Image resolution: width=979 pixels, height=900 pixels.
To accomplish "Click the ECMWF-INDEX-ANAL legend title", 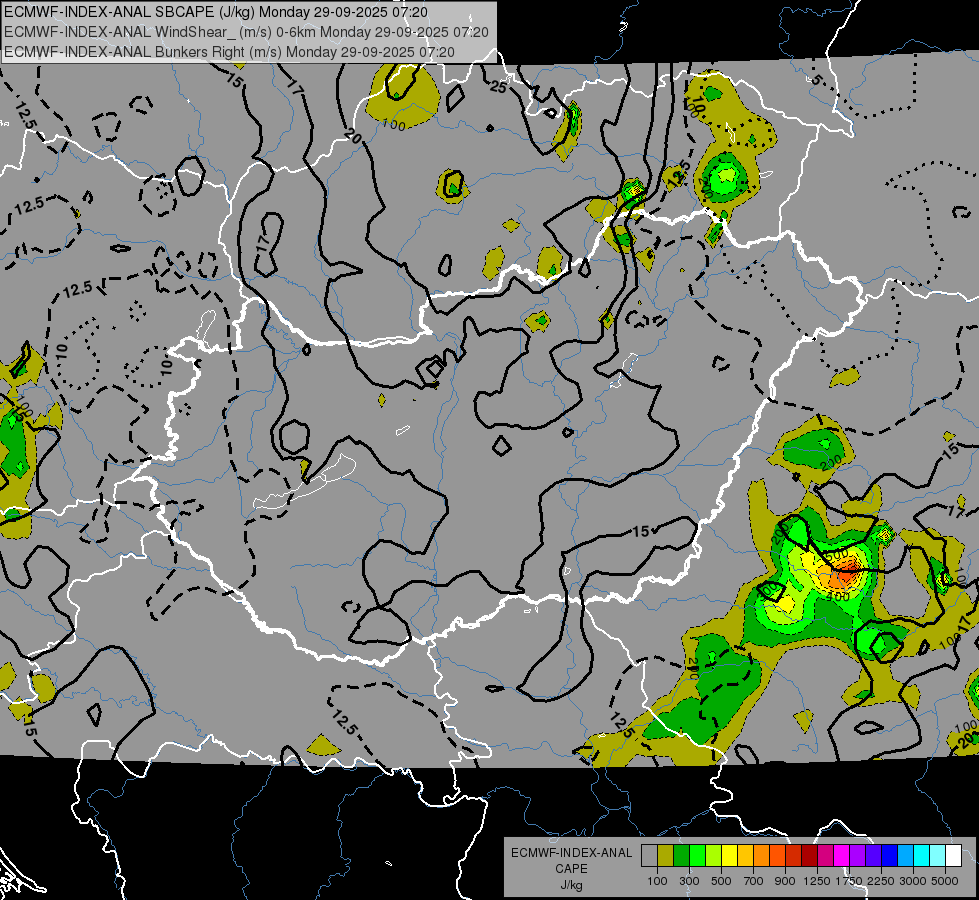I will tap(572, 853).
